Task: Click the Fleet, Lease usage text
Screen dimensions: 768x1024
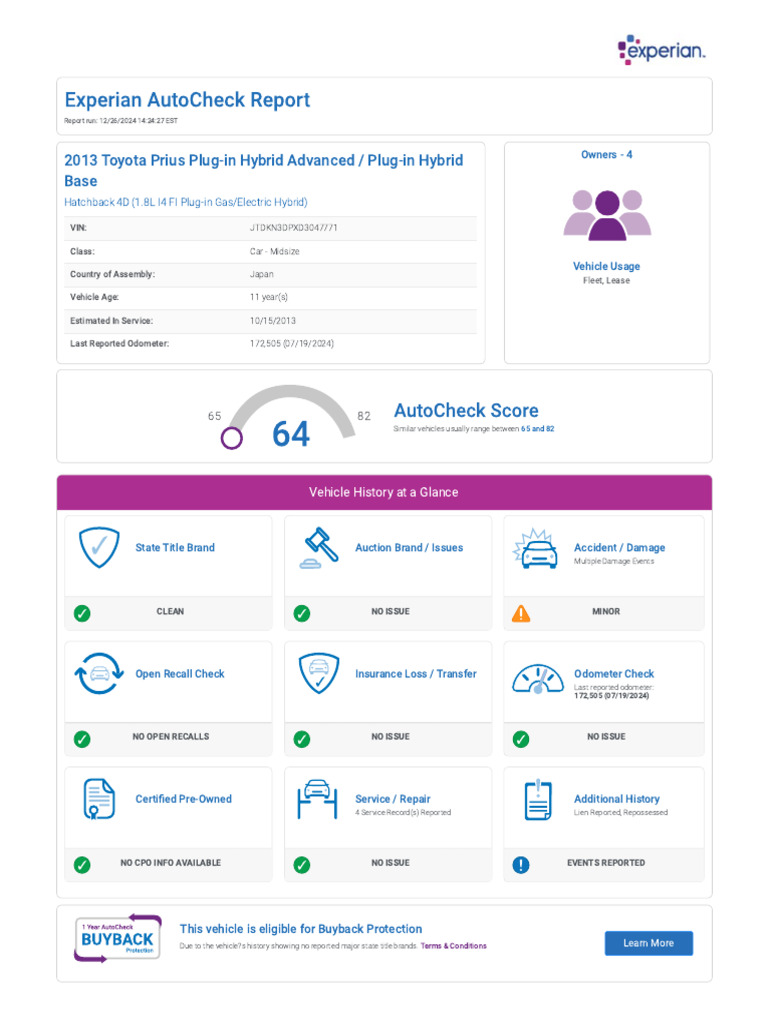Action: 607,280
